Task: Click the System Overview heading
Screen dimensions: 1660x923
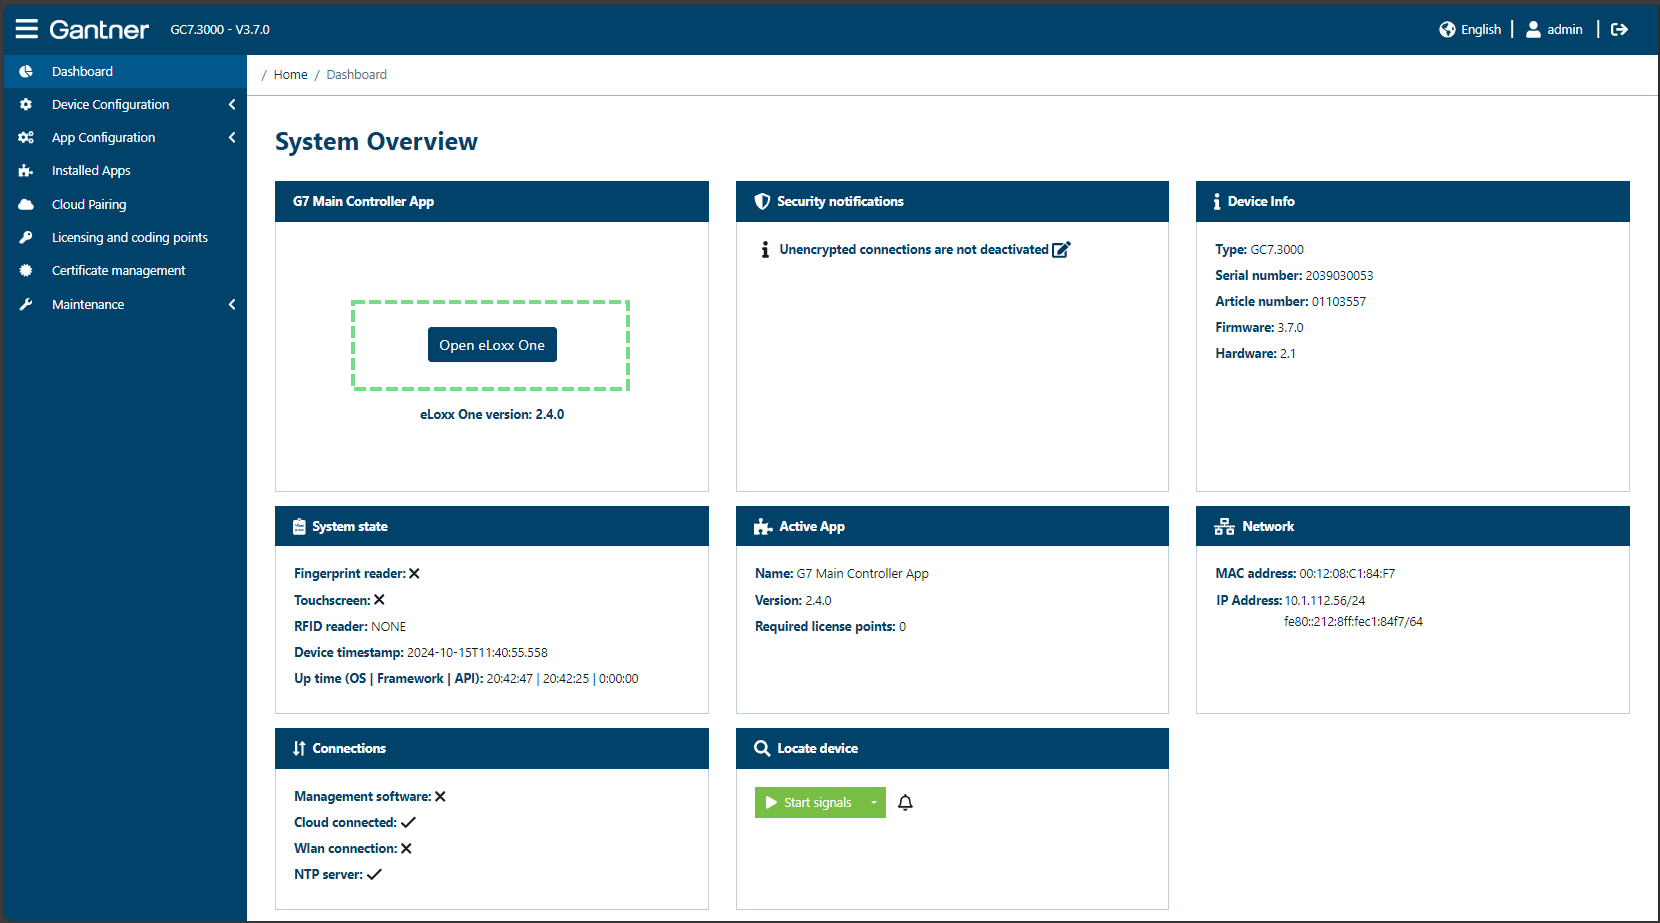Action: coord(376,141)
